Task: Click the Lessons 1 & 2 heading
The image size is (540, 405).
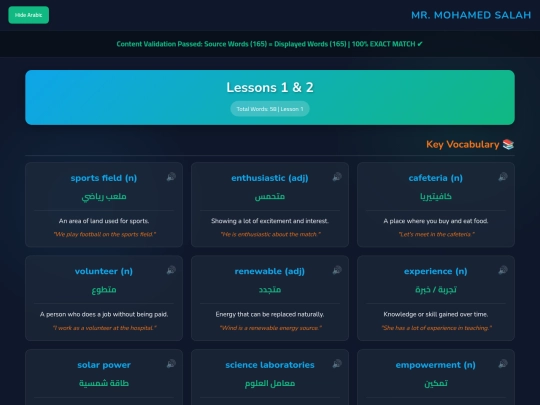Action: (x=270, y=87)
